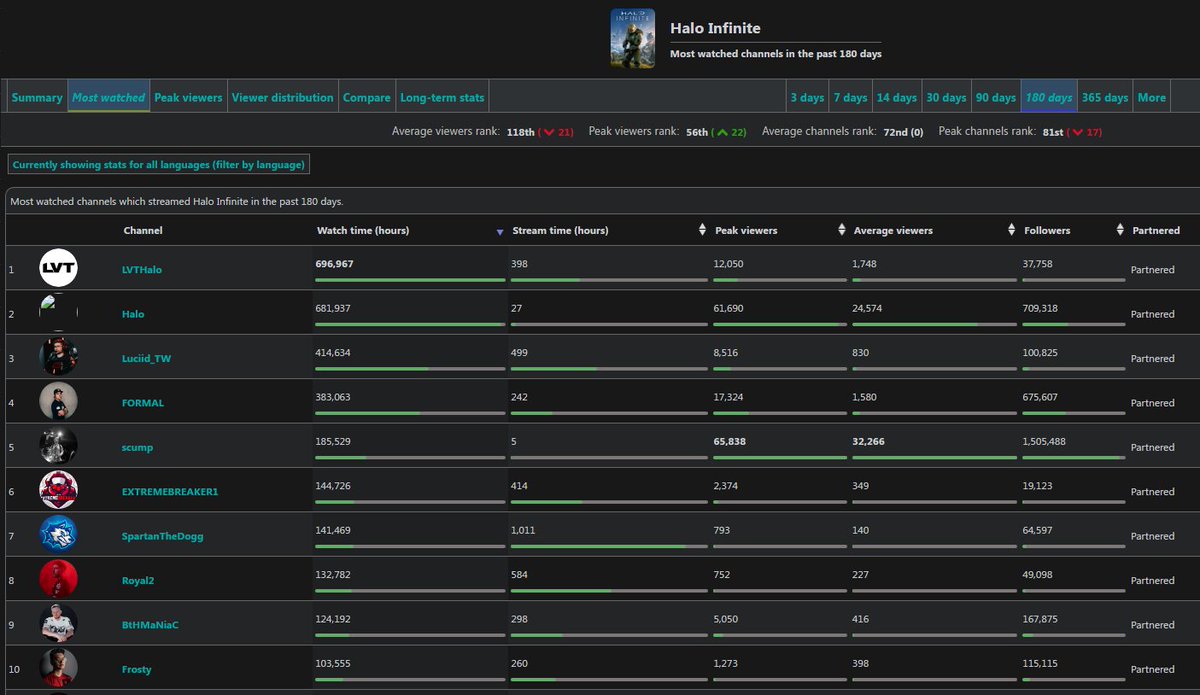The width and height of the screenshot is (1200, 695).
Task: Open the Peak viewers tab
Action: (x=188, y=97)
